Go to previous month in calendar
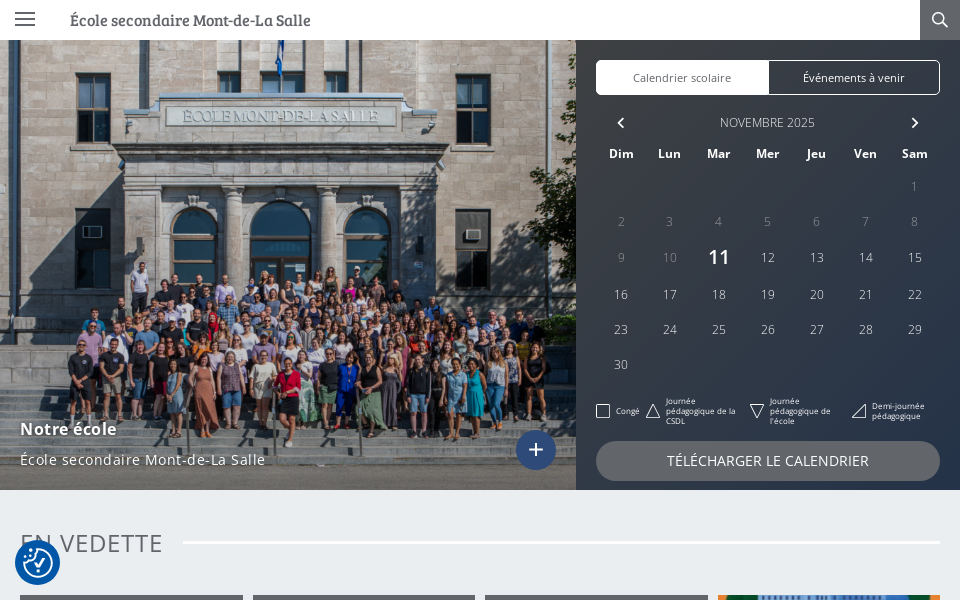Image resolution: width=960 pixels, height=600 pixels. tap(621, 123)
